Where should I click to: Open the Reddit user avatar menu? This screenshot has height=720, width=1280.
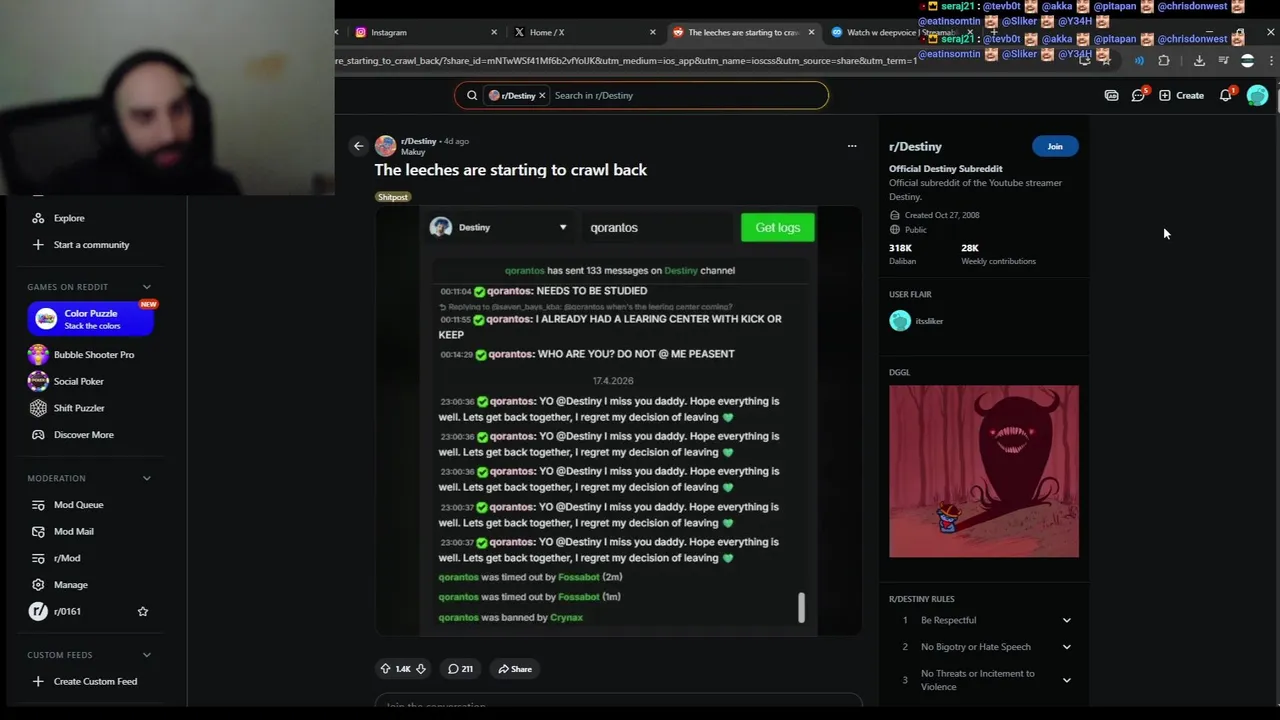tap(1257, 95)
